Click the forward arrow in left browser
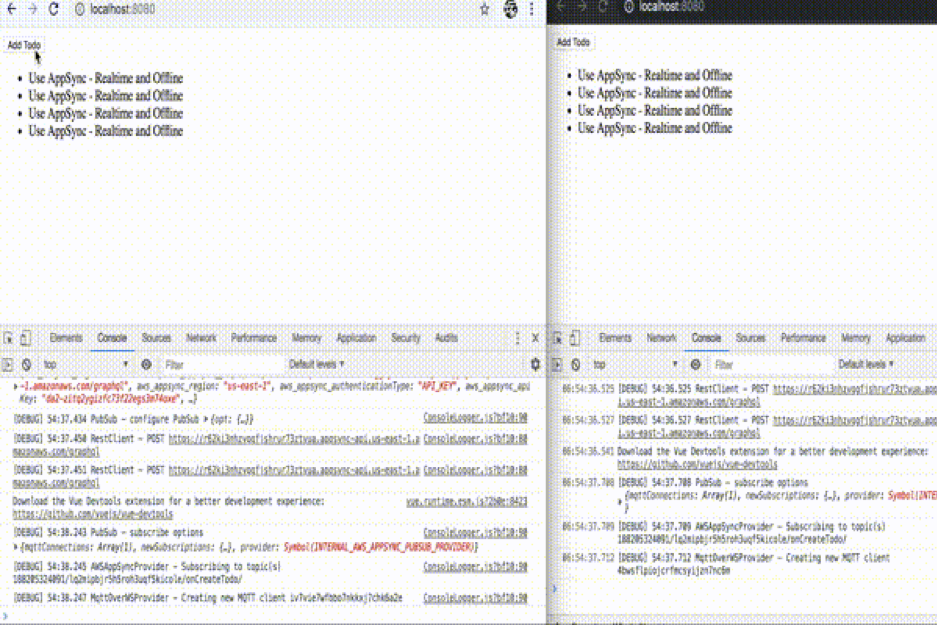 pyautogui.click(x=32, y=9)
